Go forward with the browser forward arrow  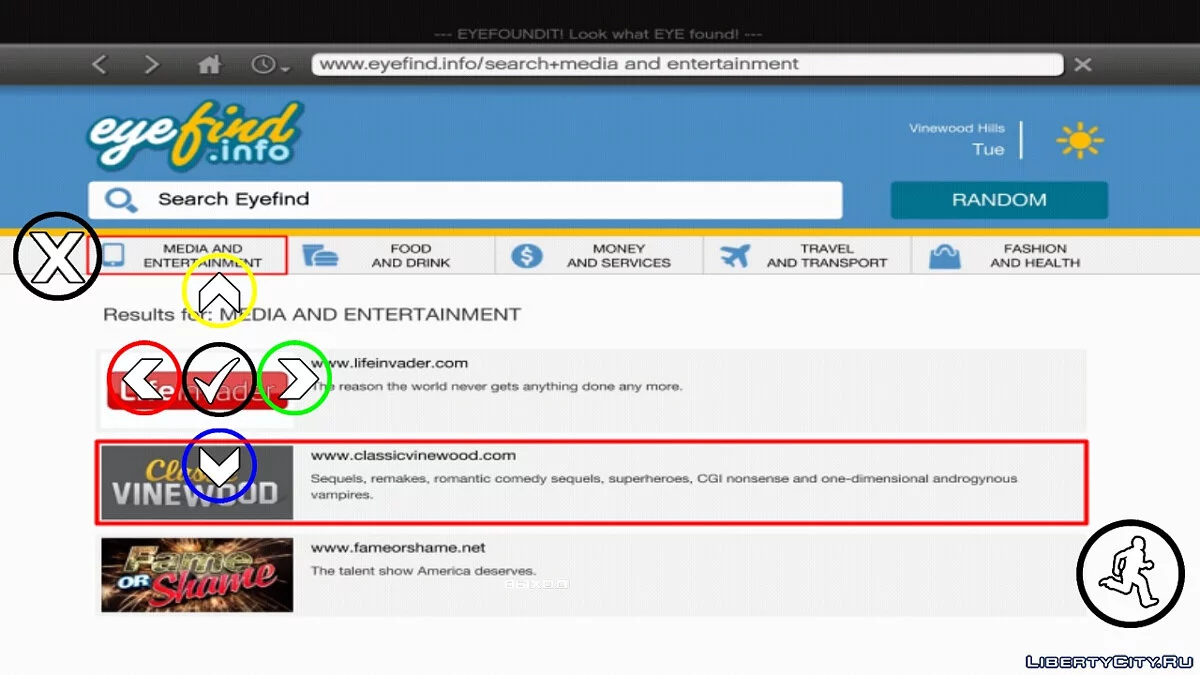point(151,65)
